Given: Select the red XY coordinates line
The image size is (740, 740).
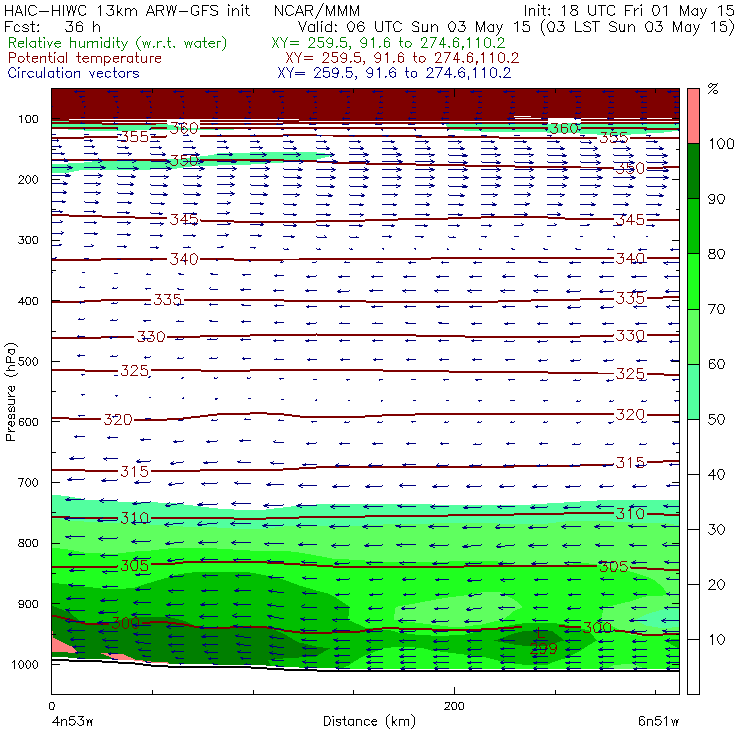Looking at the screenshot, I should (x=402, y=58).
